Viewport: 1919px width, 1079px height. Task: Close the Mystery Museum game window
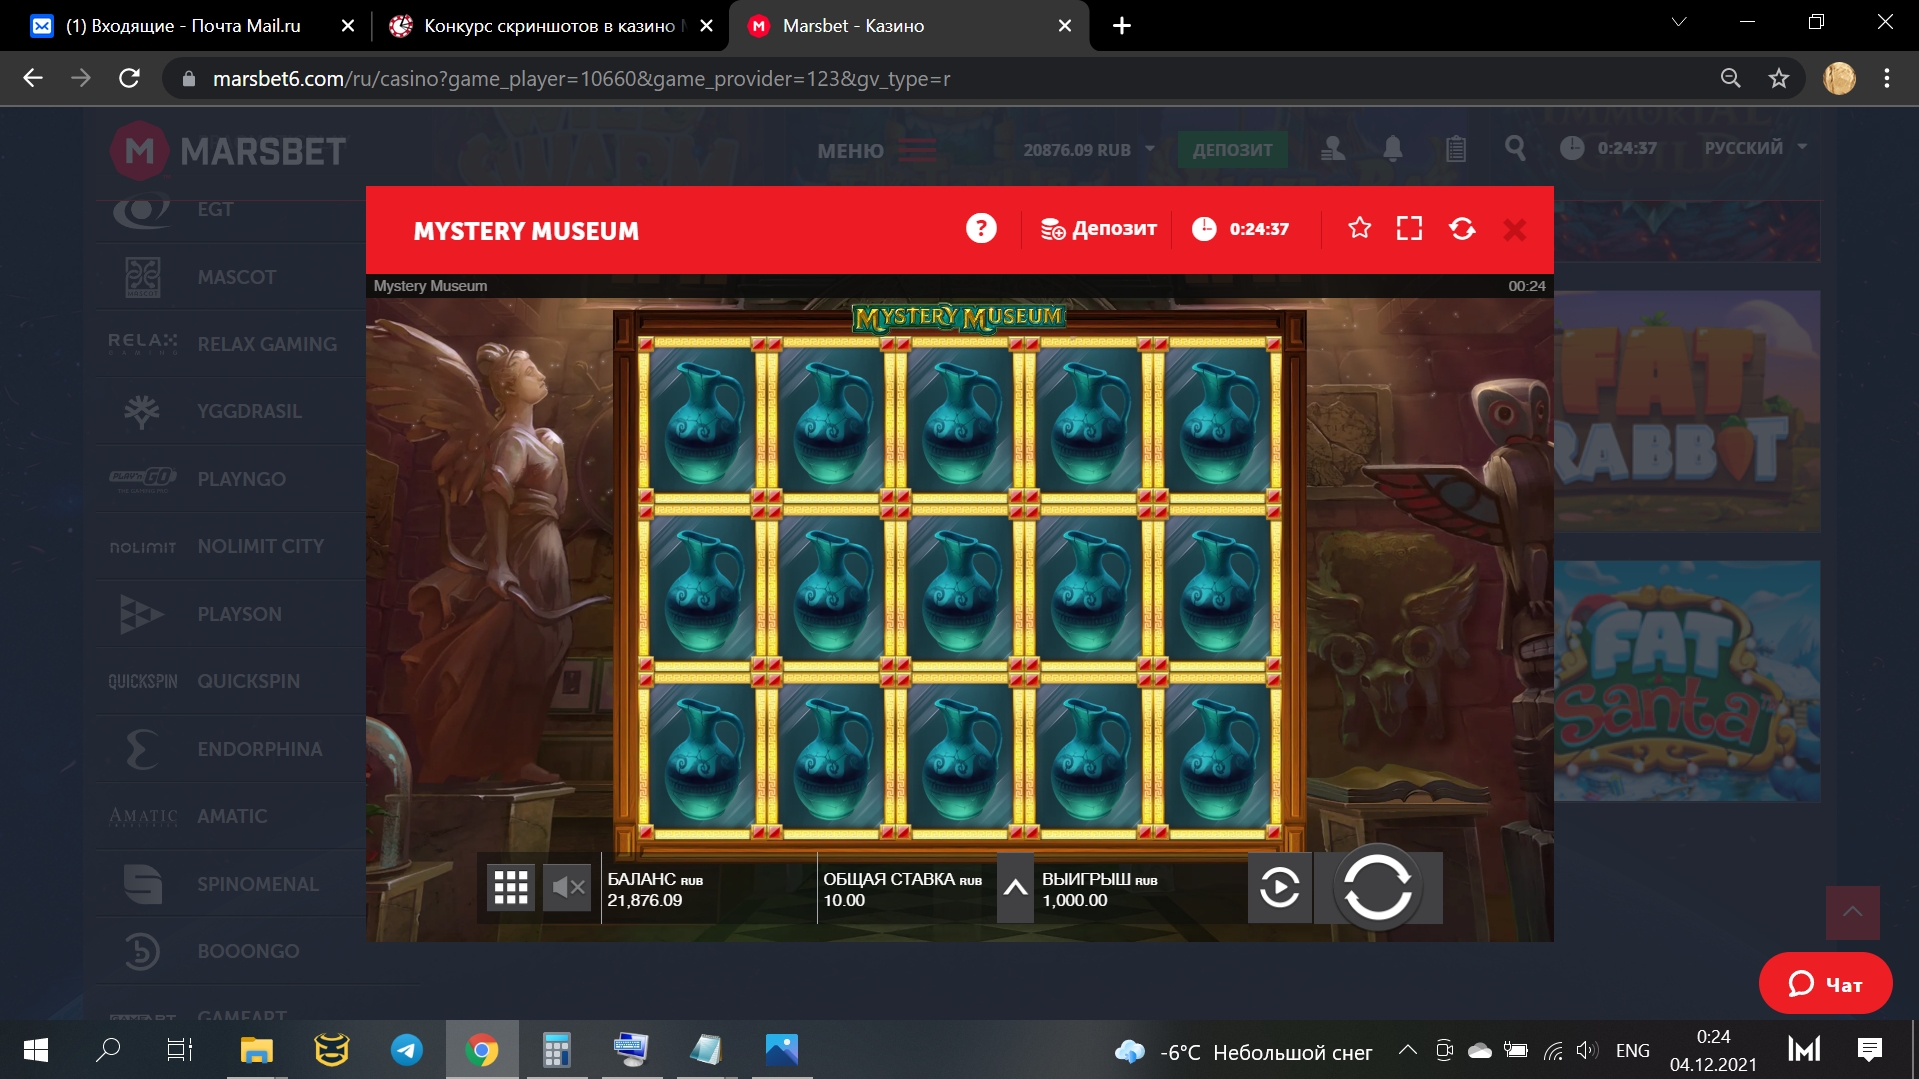tap(1515, 230)
